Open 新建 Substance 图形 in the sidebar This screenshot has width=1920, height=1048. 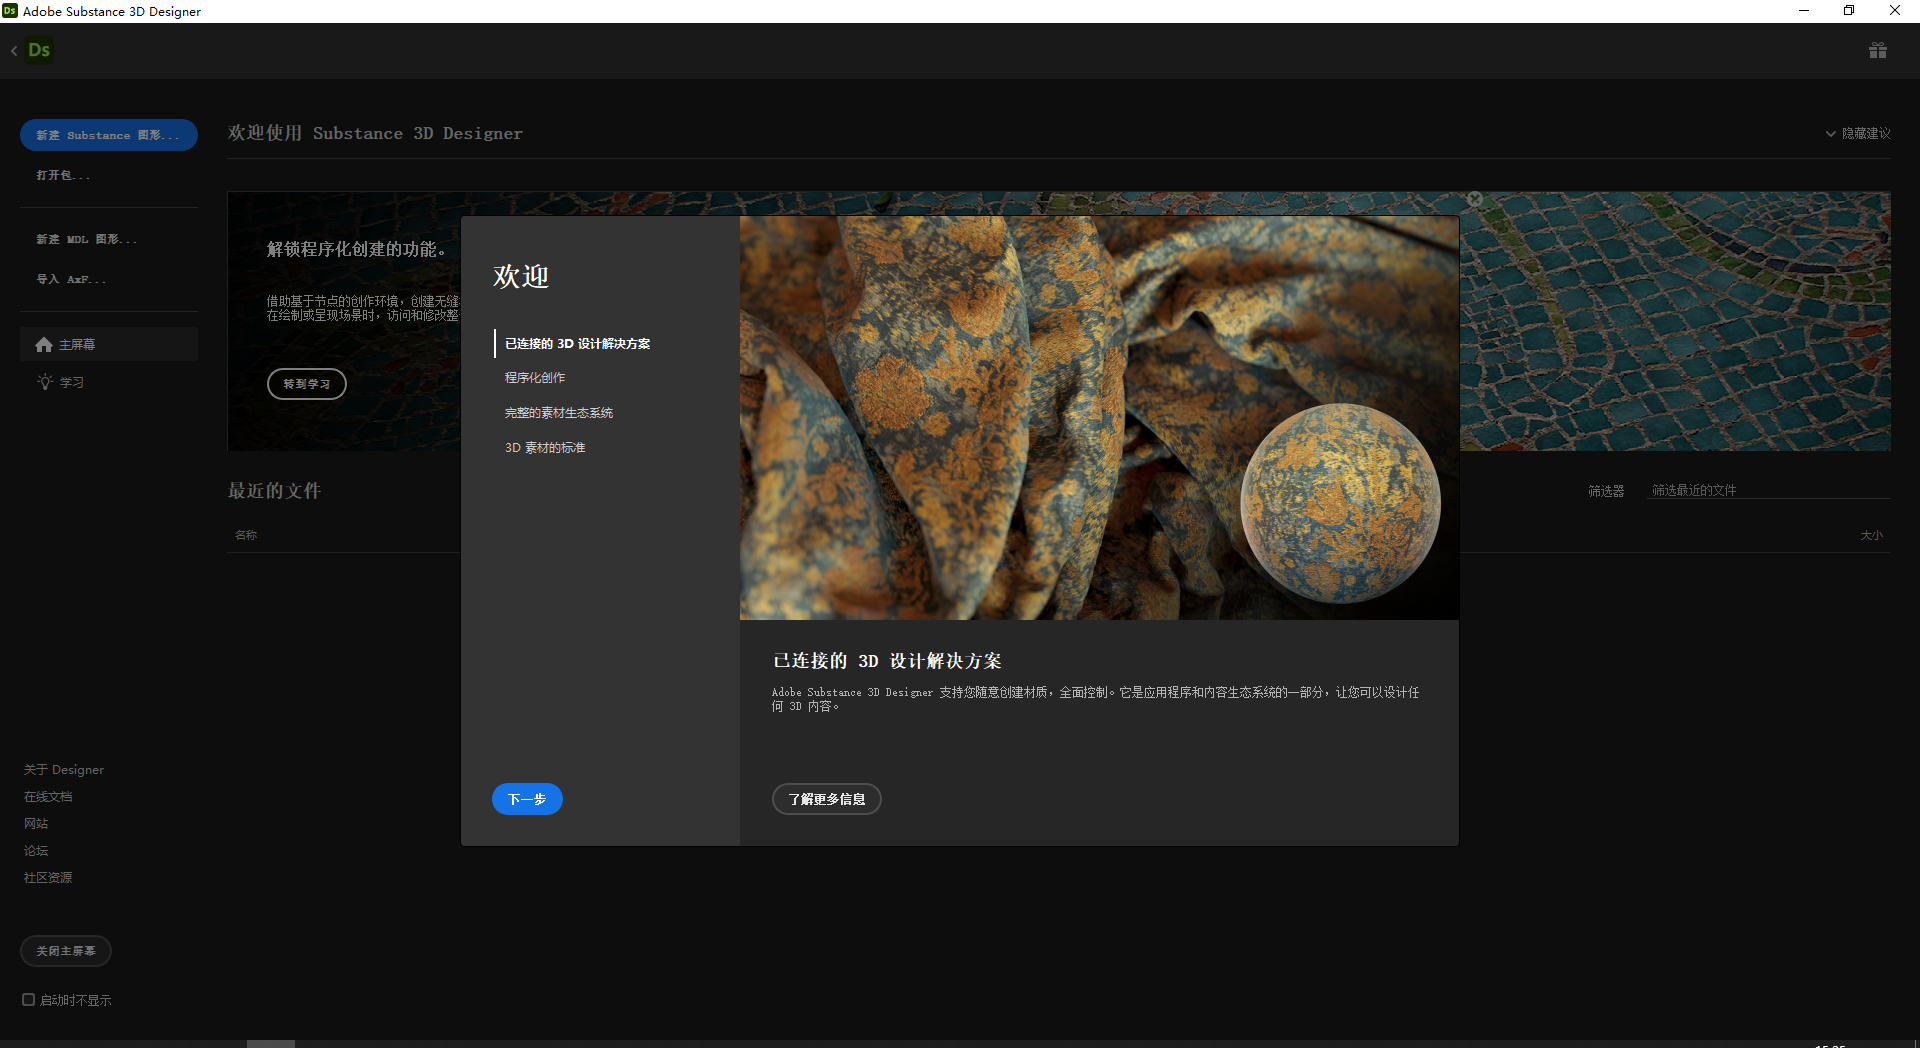(x=109, y=135)
